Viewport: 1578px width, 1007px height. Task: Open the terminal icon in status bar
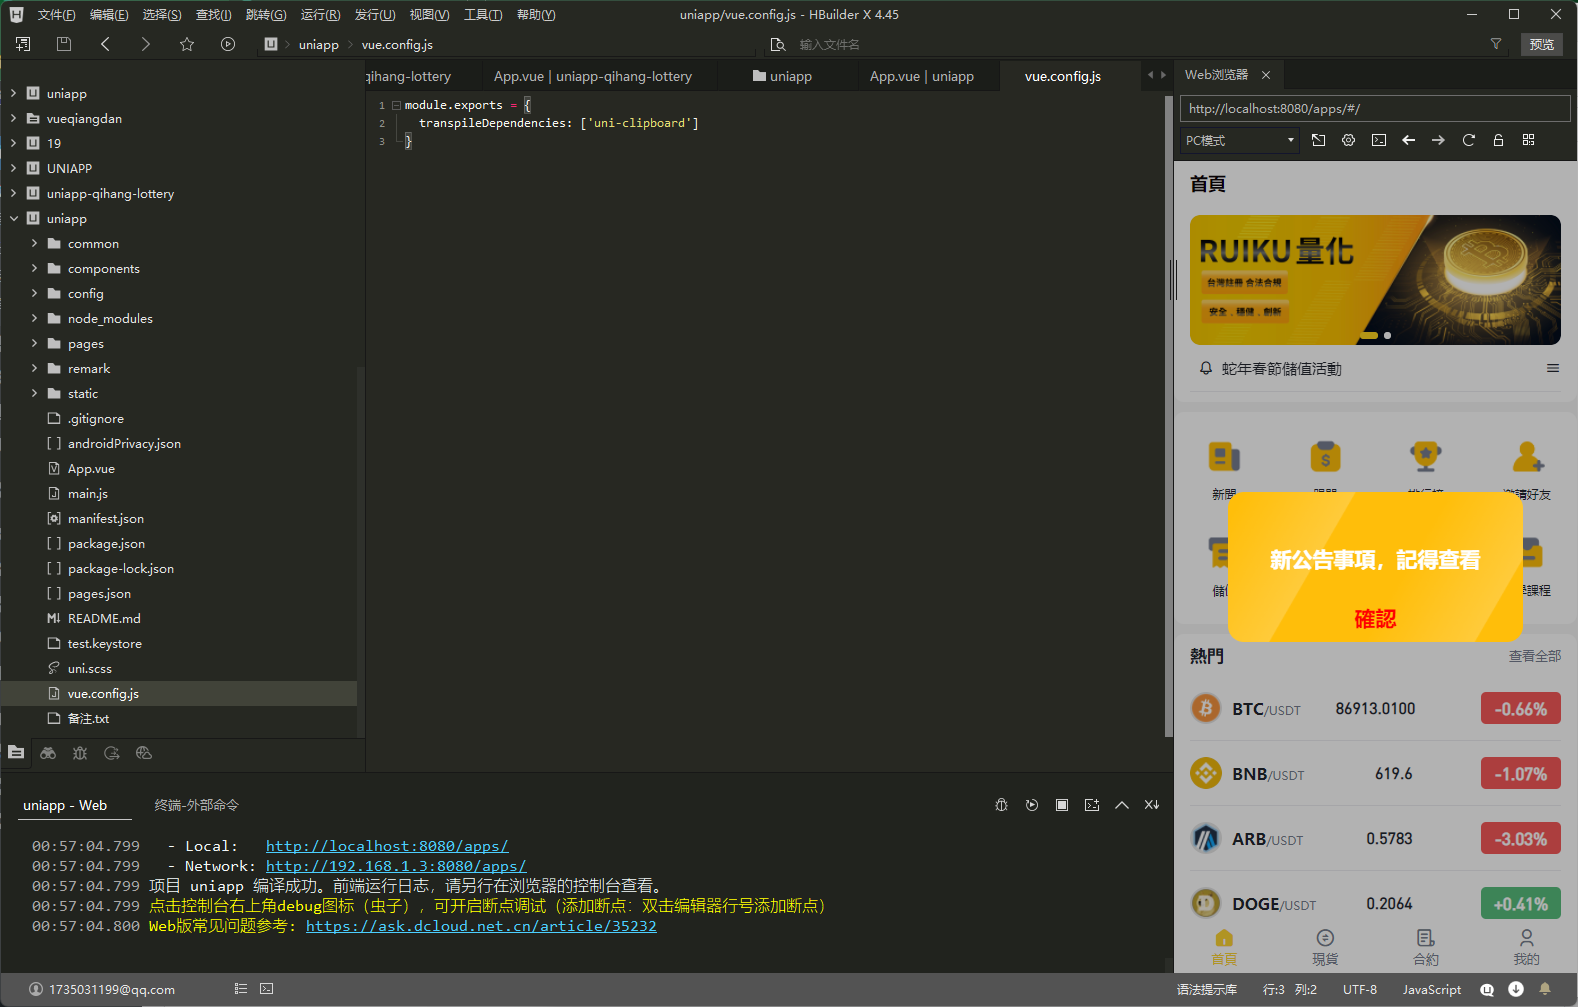coord(266,989)
